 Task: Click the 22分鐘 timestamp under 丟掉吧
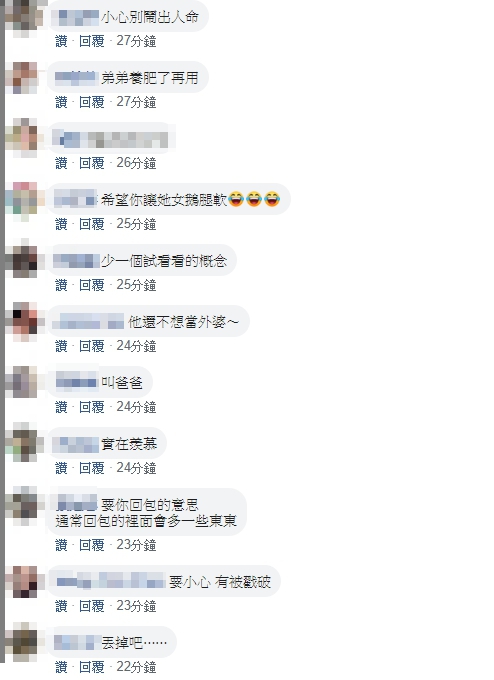136,667
